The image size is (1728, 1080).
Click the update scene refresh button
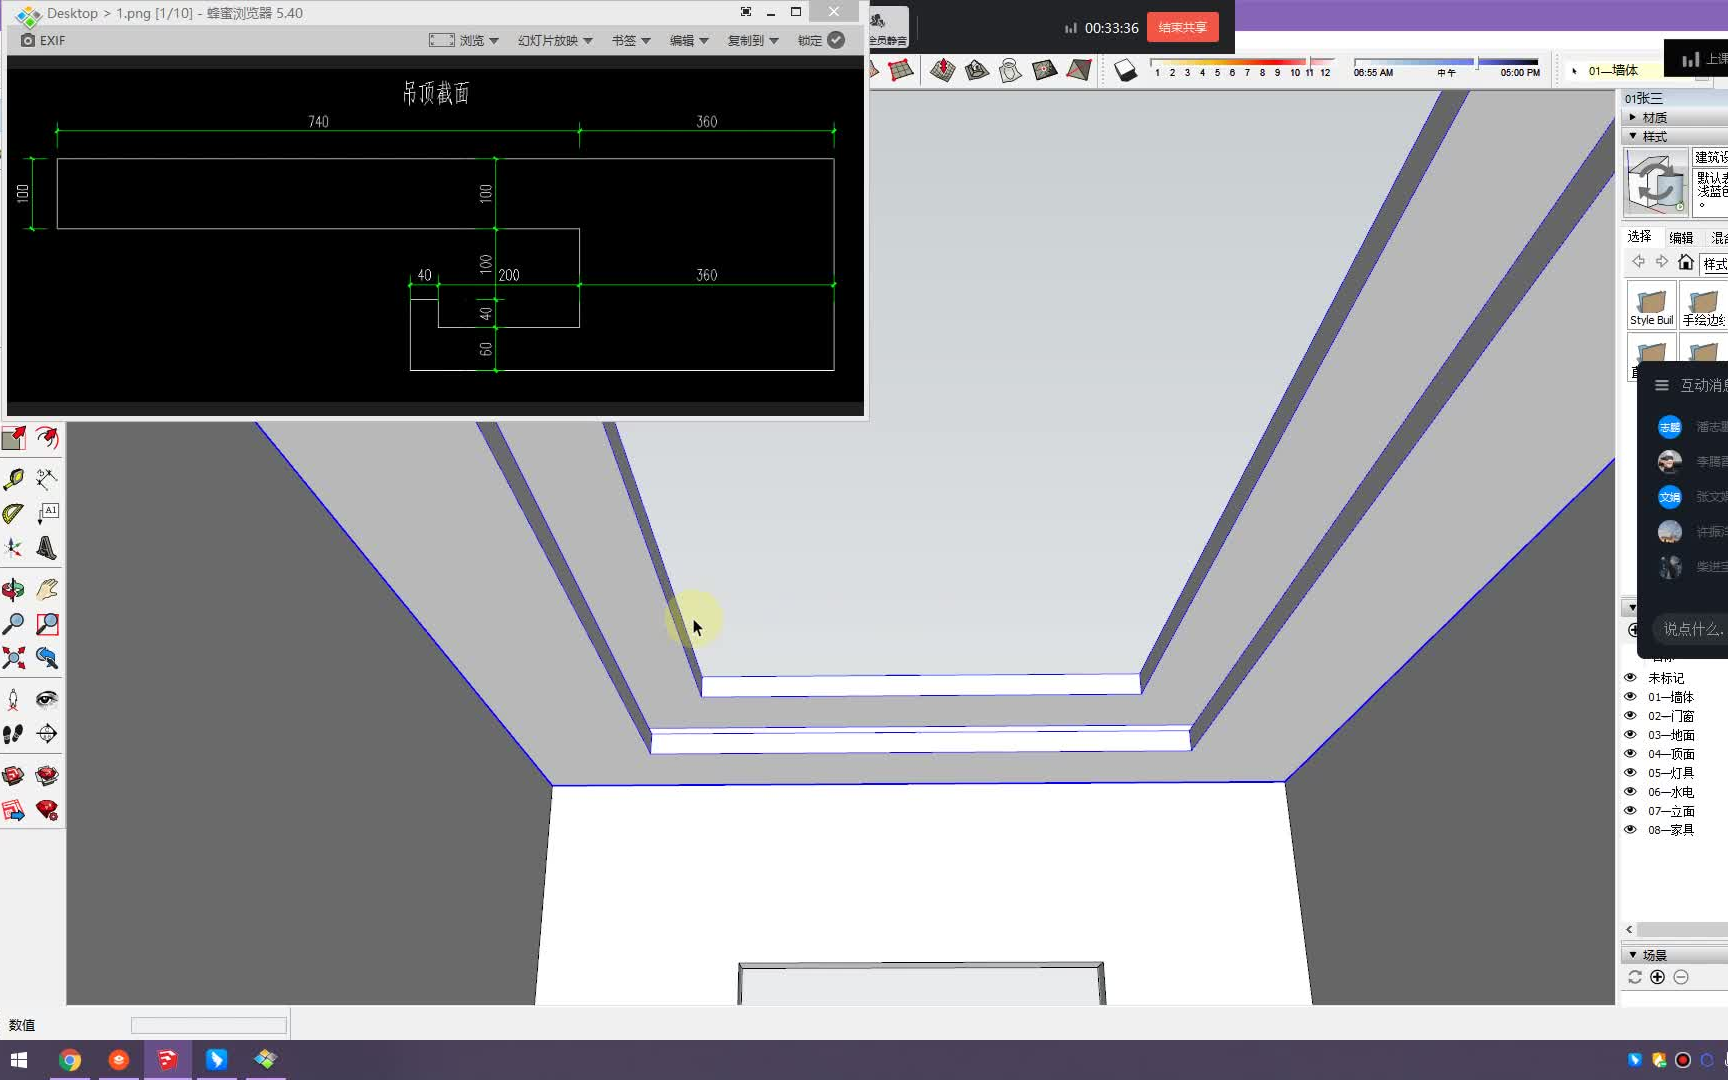point(1635,977)
